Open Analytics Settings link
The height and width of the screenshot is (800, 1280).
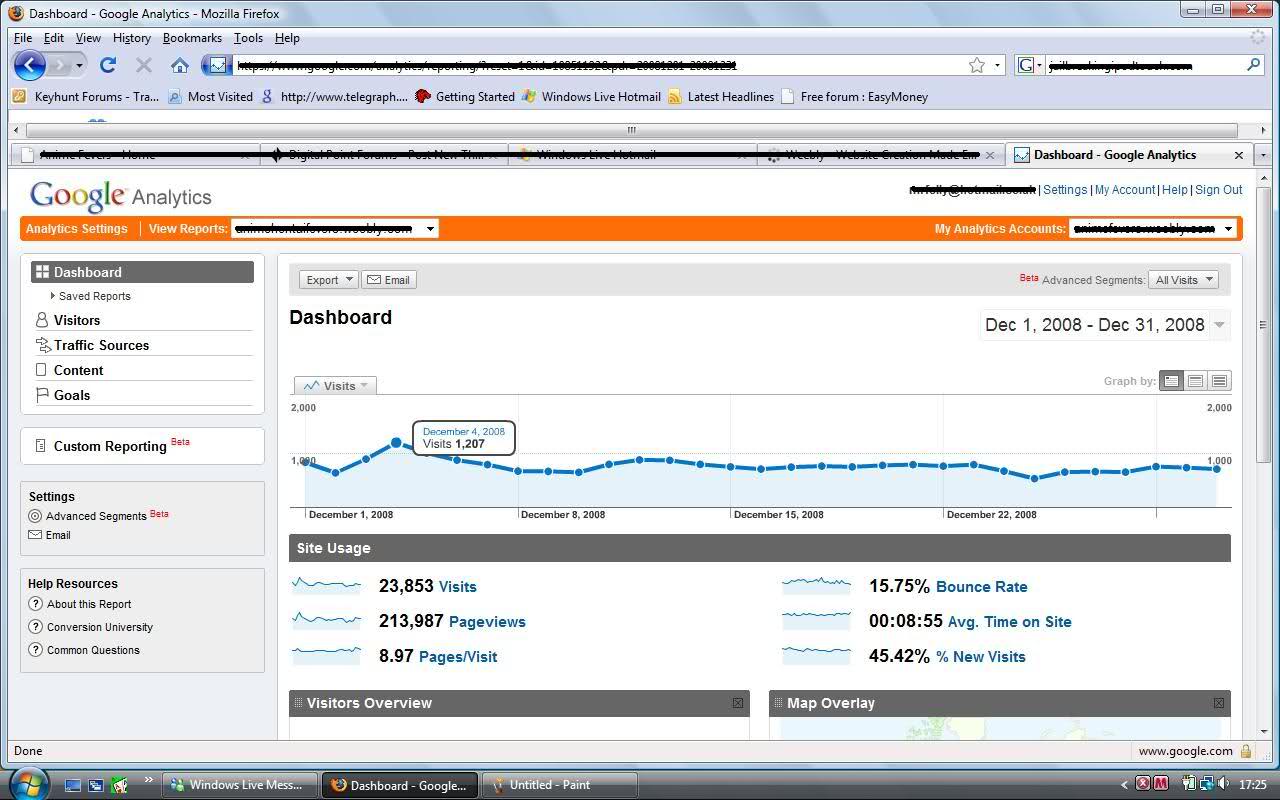click(x=77, y=229)
